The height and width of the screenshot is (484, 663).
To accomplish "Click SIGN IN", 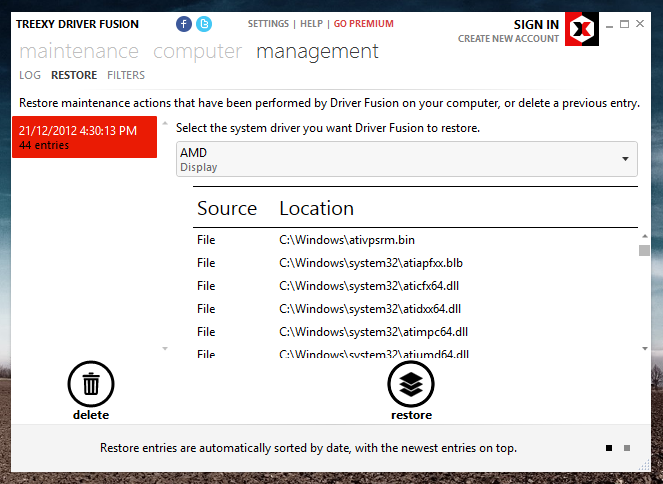I will pos(536,25).
